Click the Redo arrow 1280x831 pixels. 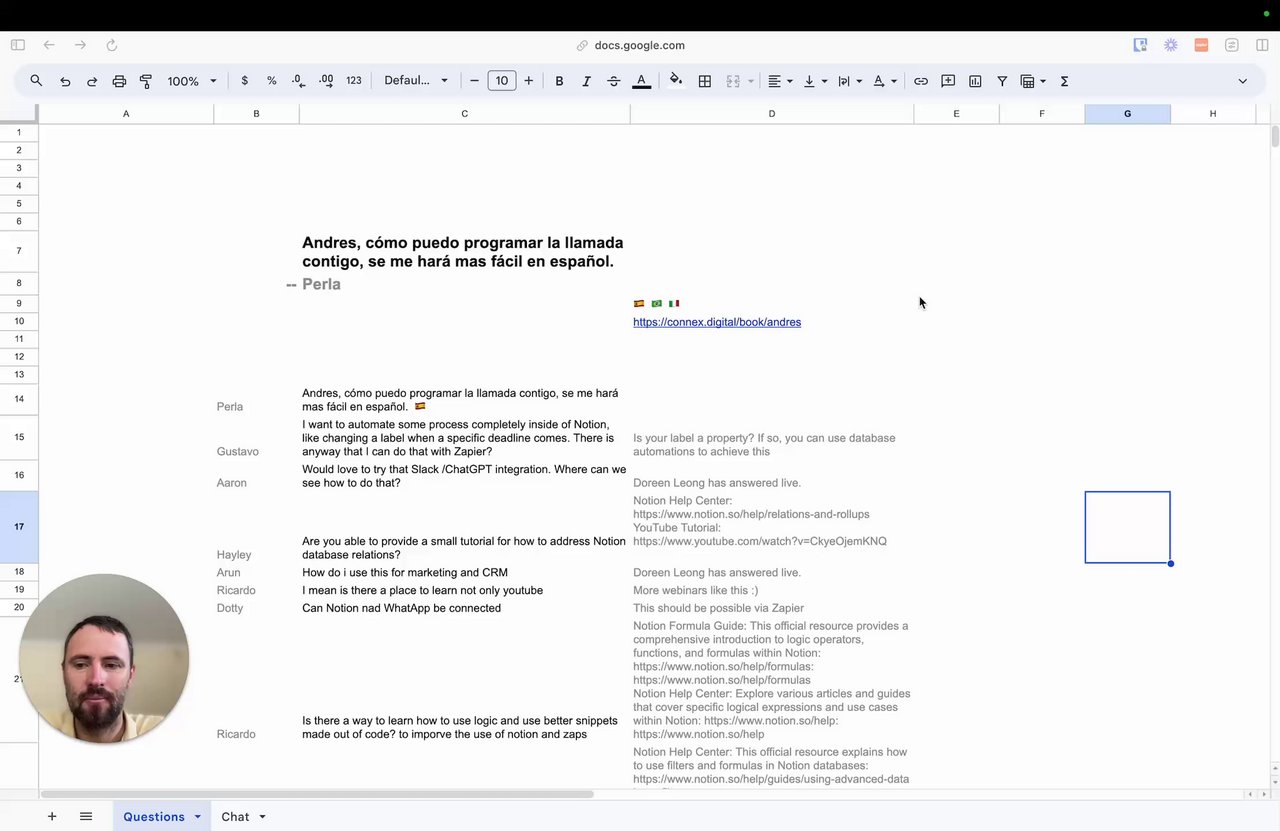coord(92,81)
